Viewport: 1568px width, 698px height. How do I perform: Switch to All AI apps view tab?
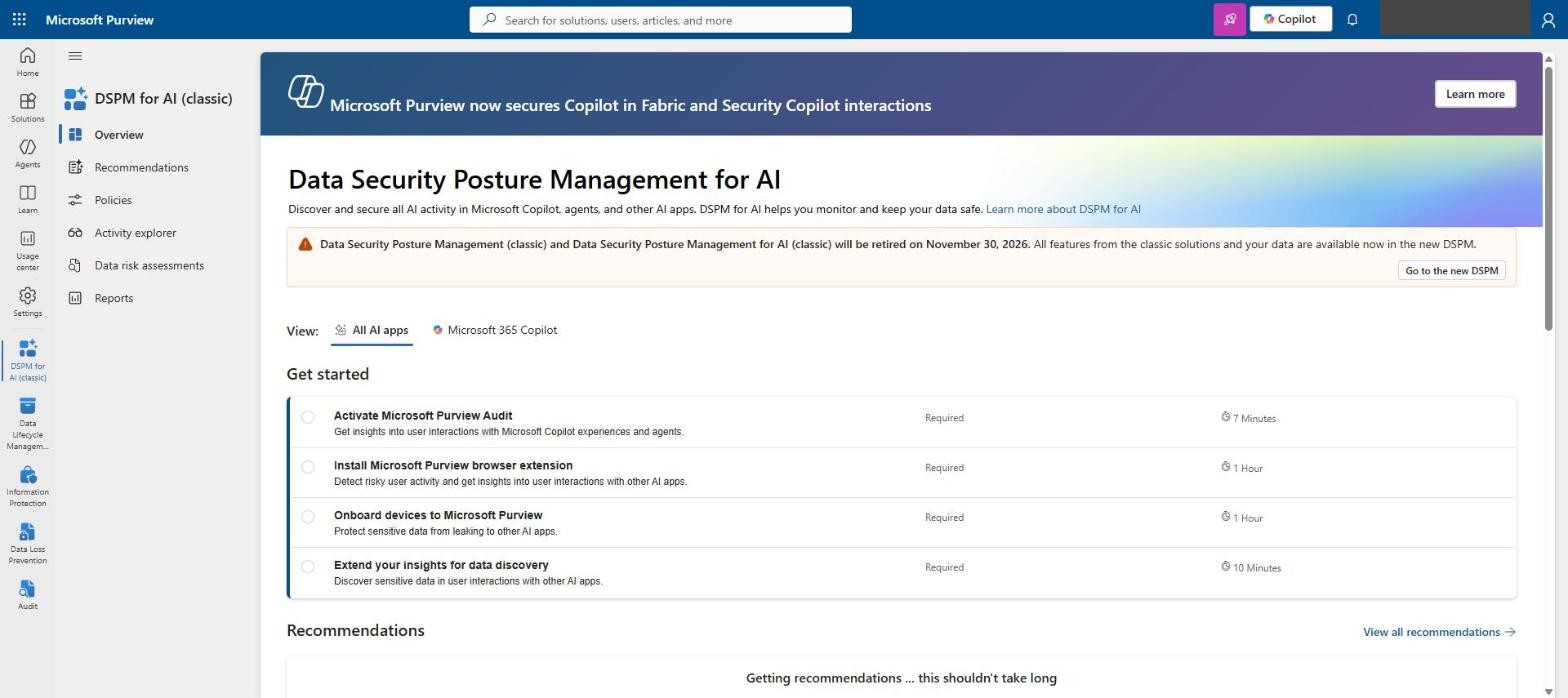coord(371,330)
